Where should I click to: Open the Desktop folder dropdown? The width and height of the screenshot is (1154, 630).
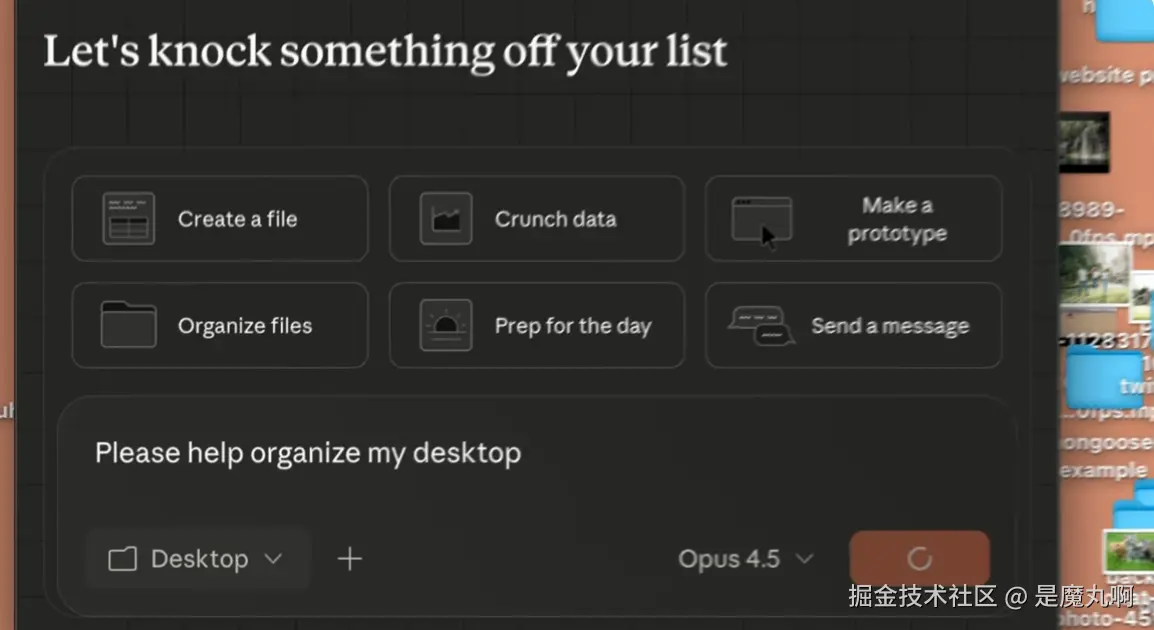point(197,559)
